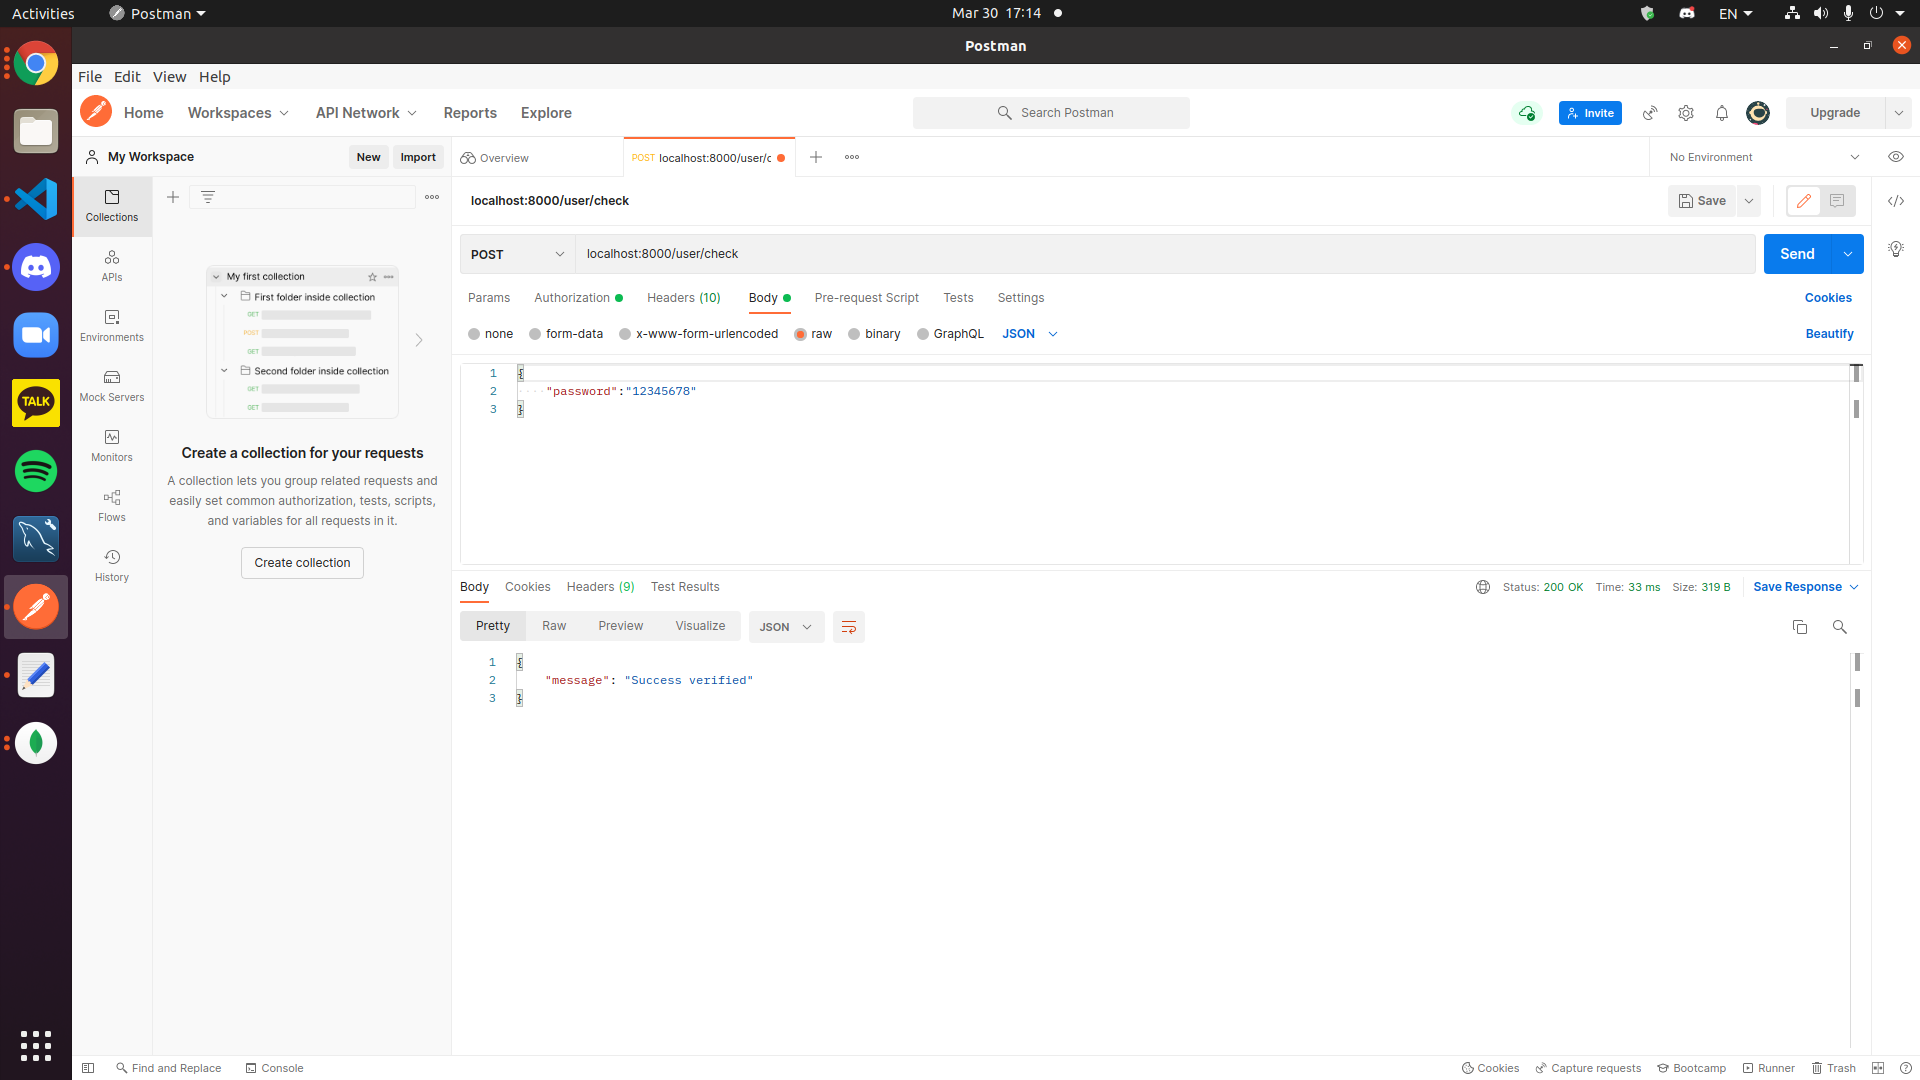Screen dimensions: 1920x1080
Task: Open the History sidebar panel
Action: (112, 566)
